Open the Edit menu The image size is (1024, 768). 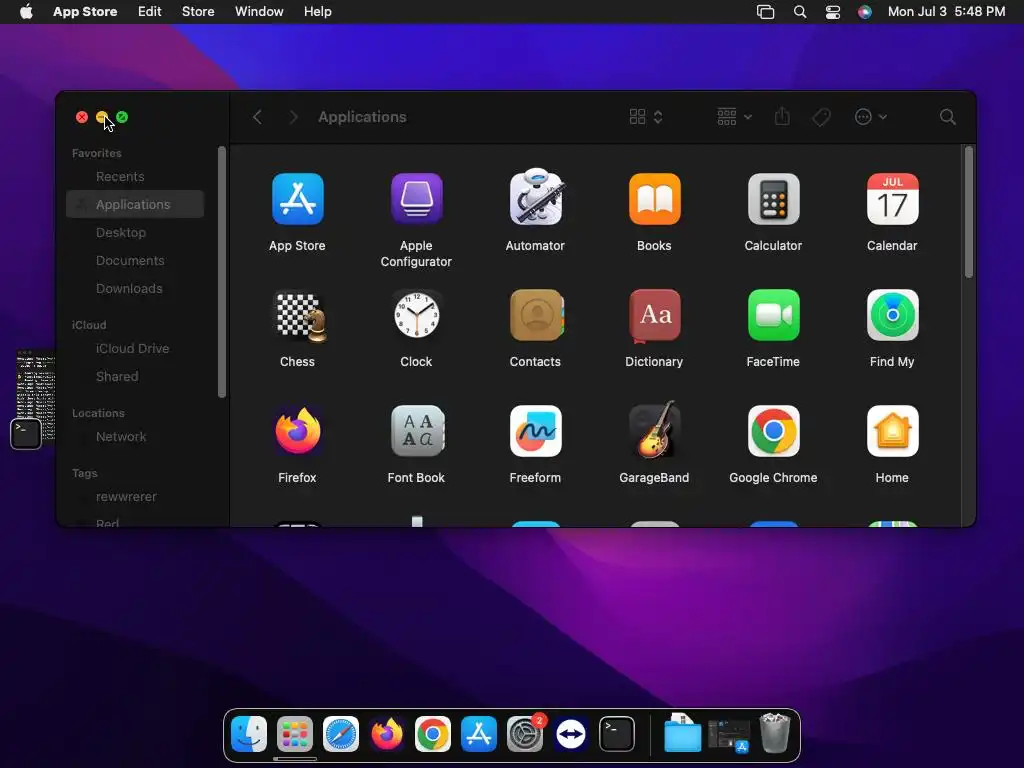coord(150,12)
